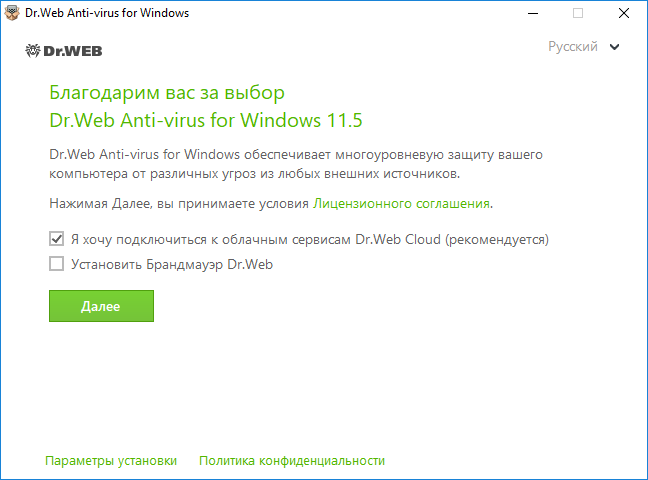Open the Русский language selector

583,47
